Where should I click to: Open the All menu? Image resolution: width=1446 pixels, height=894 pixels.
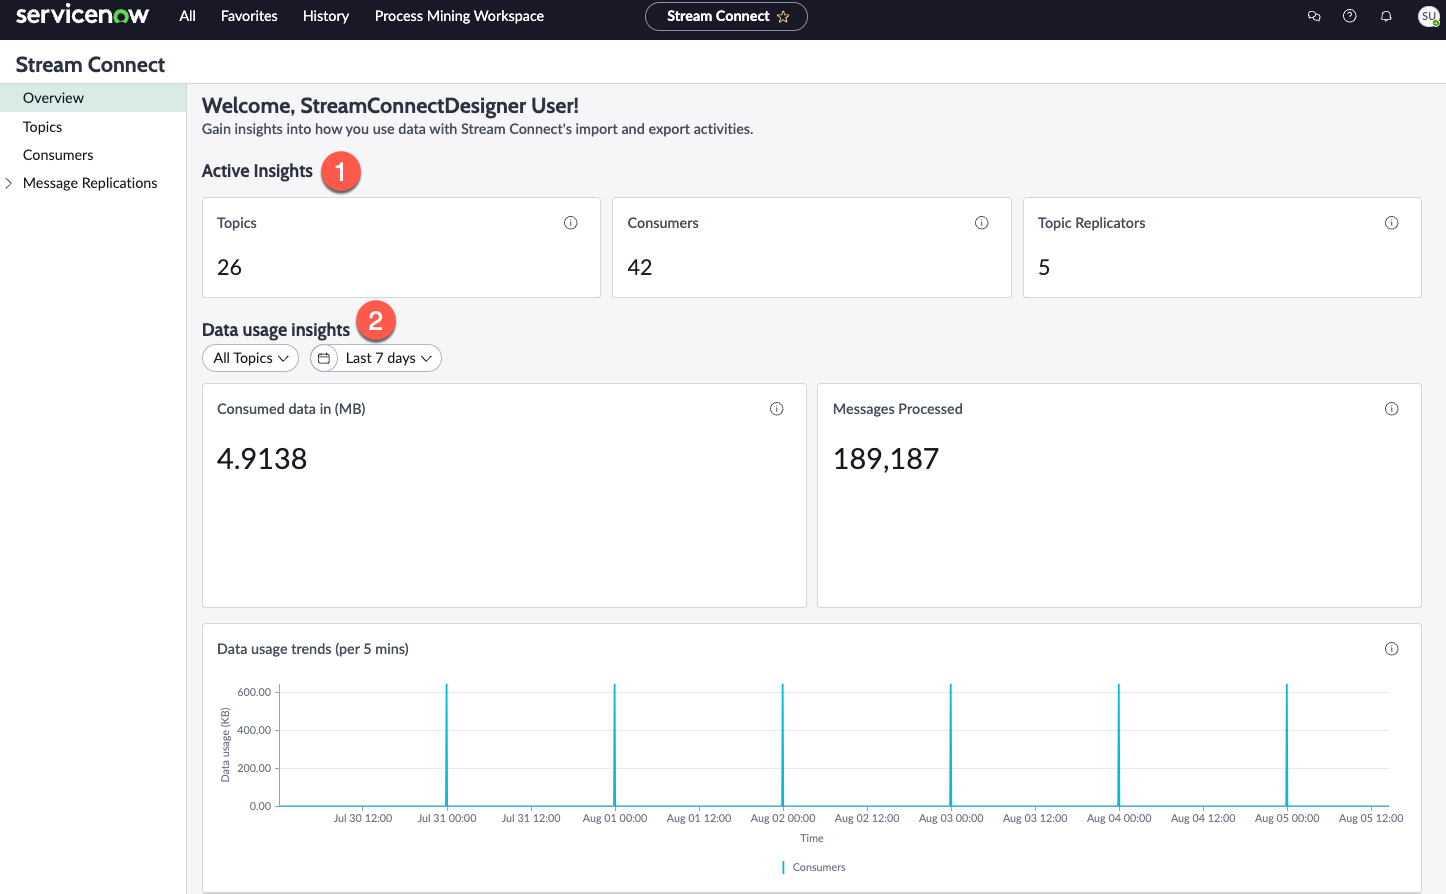point(187,16)
